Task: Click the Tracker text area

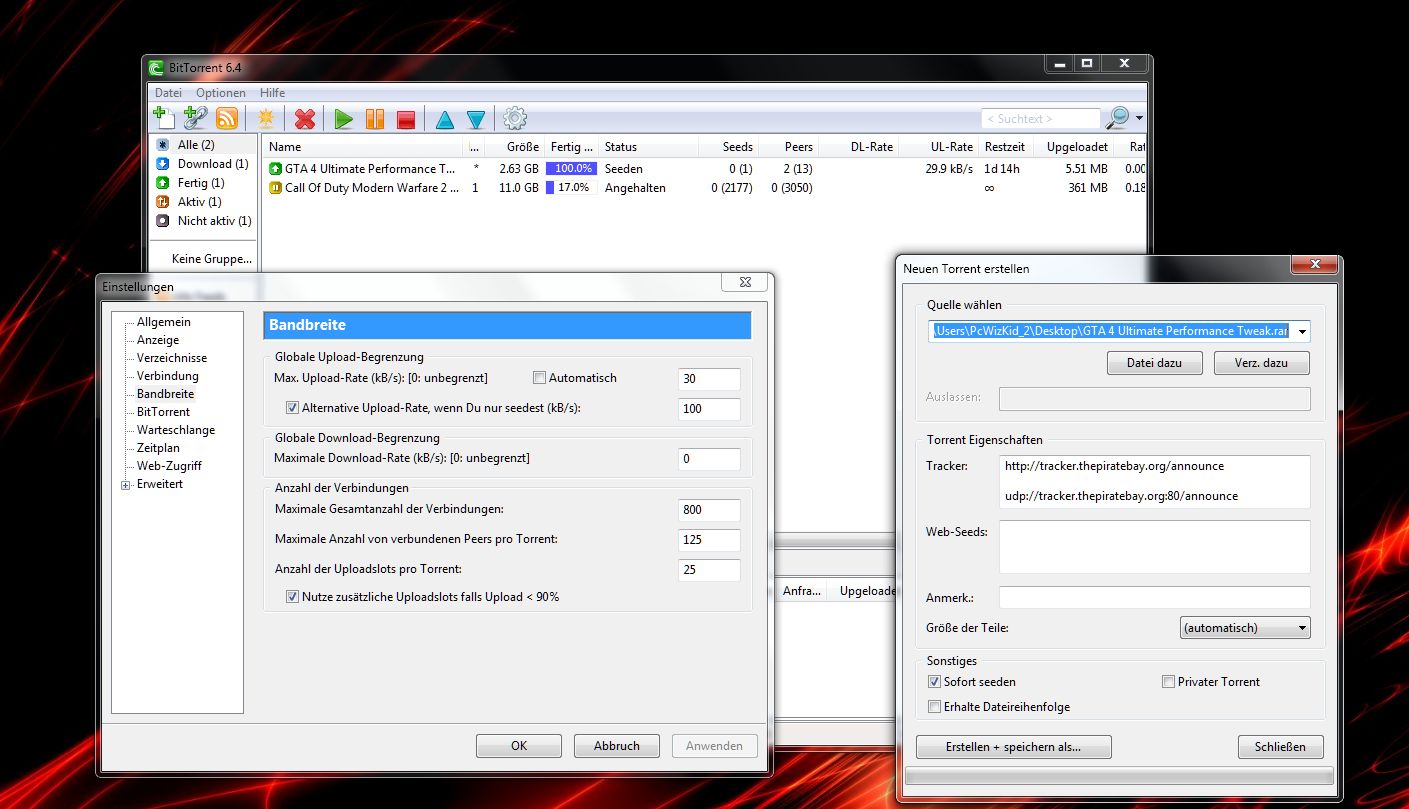Action: tap(1154, 481)
